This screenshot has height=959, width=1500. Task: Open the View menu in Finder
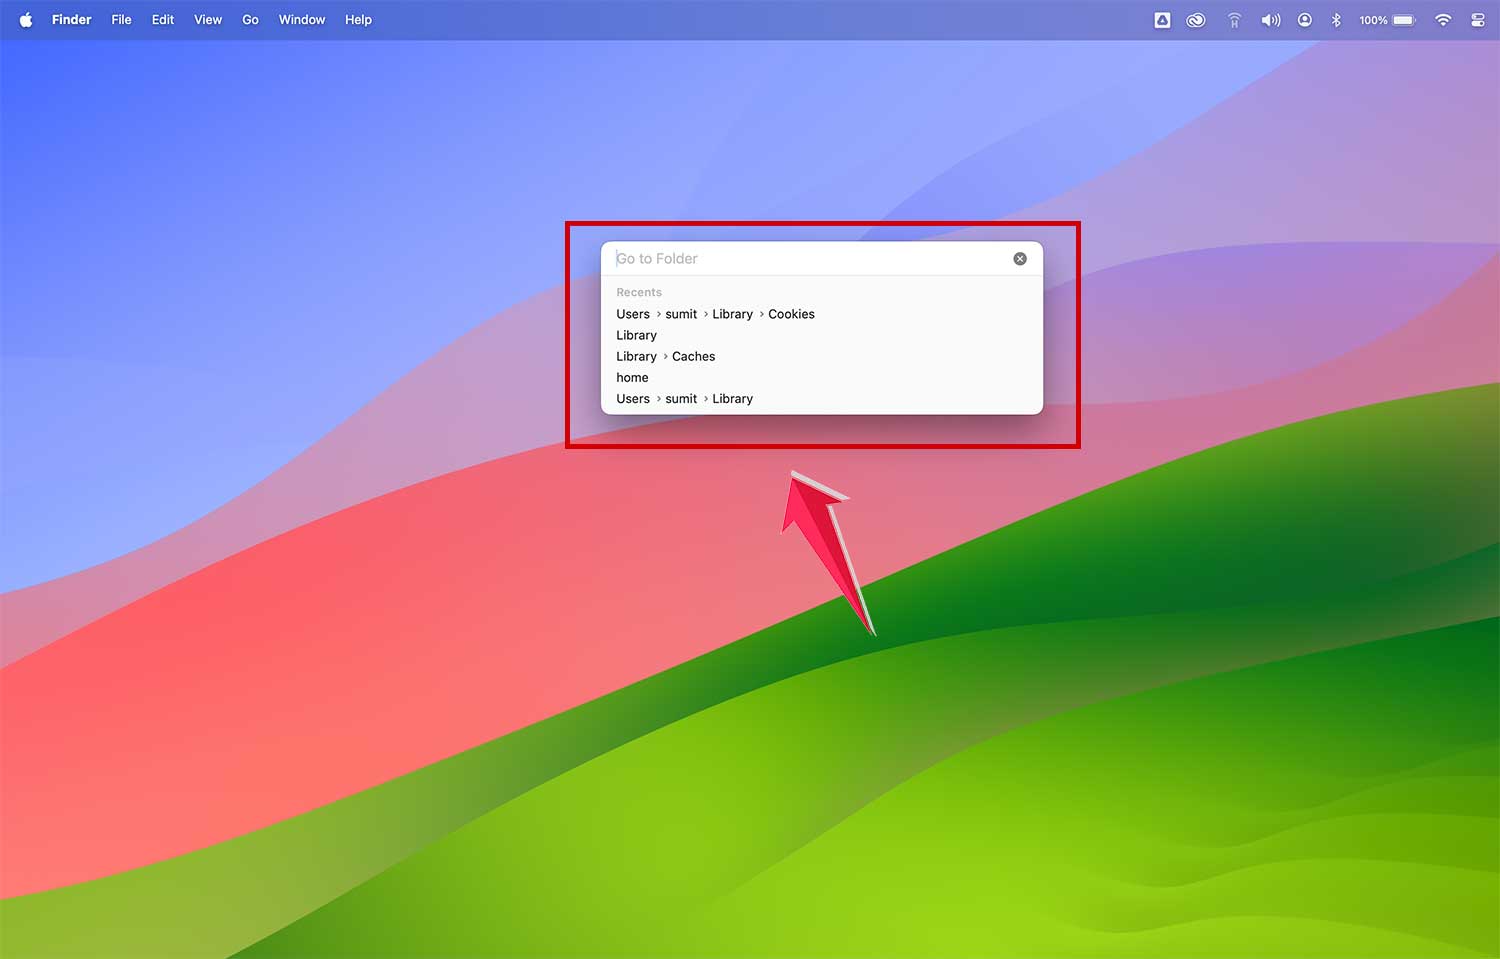pos(207,19)
